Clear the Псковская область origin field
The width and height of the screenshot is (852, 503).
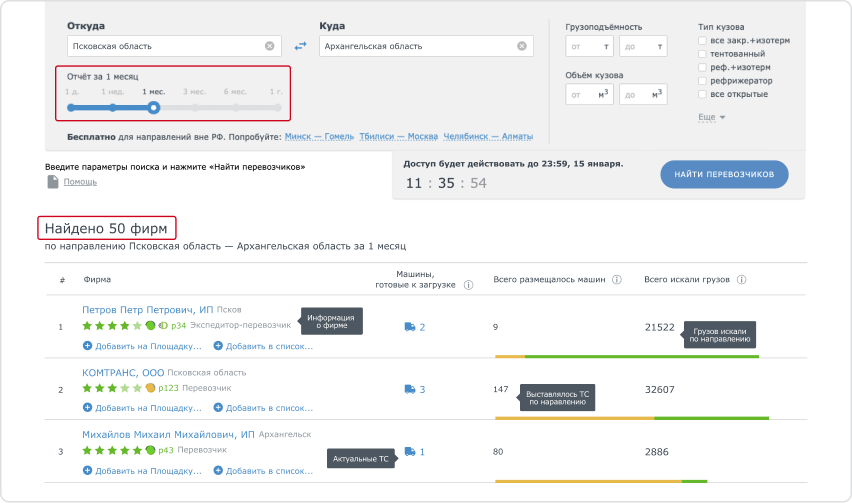coord(269,46)
